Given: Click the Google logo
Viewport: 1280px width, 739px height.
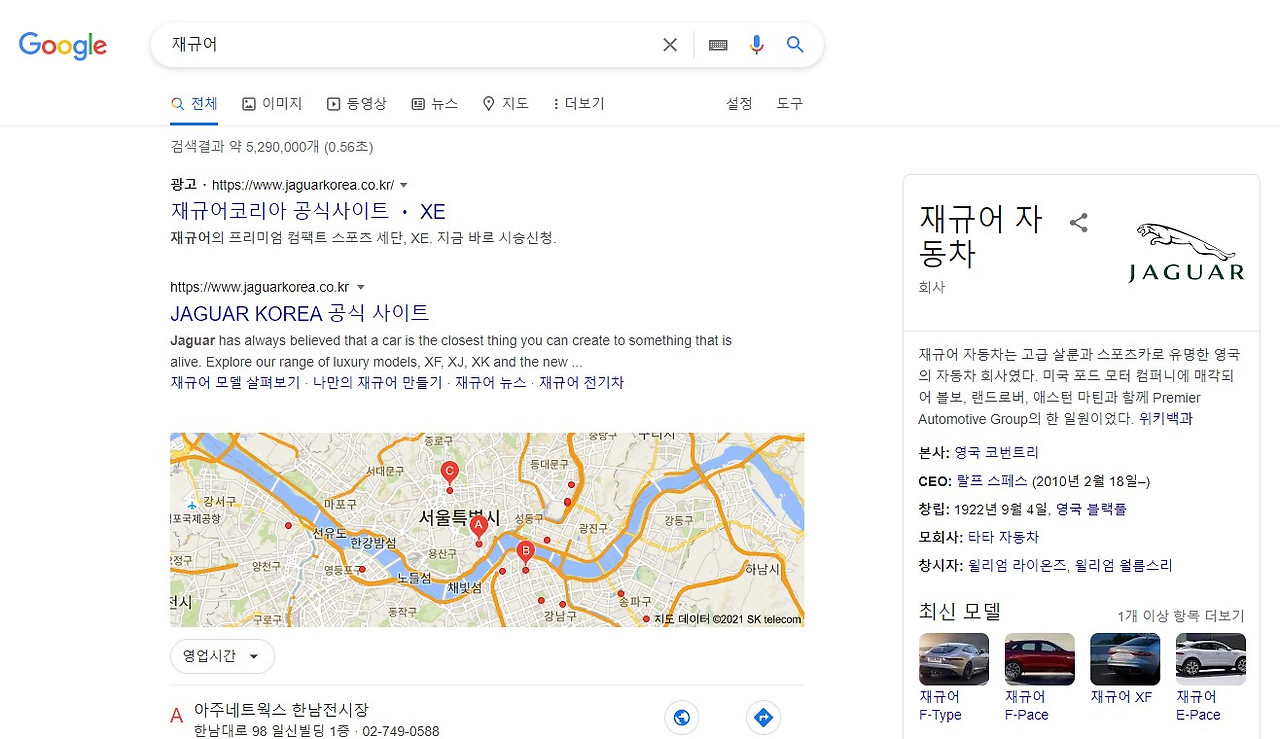Looking at the screenshot, I should click(62, 45).
